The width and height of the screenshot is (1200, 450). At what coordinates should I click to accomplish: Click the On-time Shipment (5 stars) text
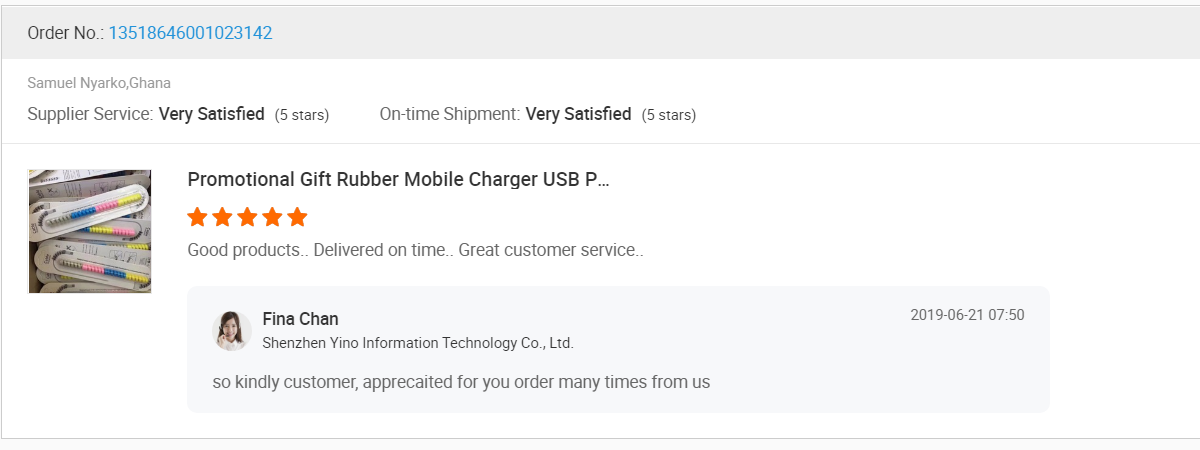pos(669,115)
